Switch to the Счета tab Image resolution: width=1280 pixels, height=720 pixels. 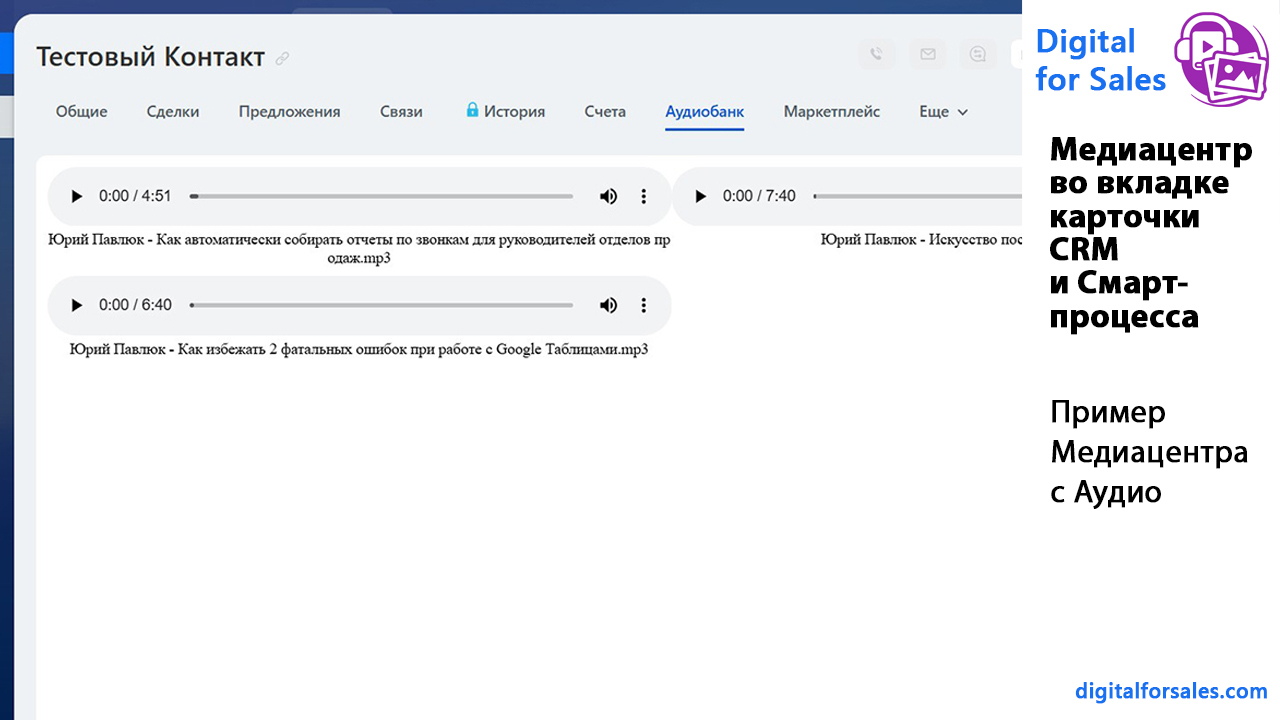point(605,112)
